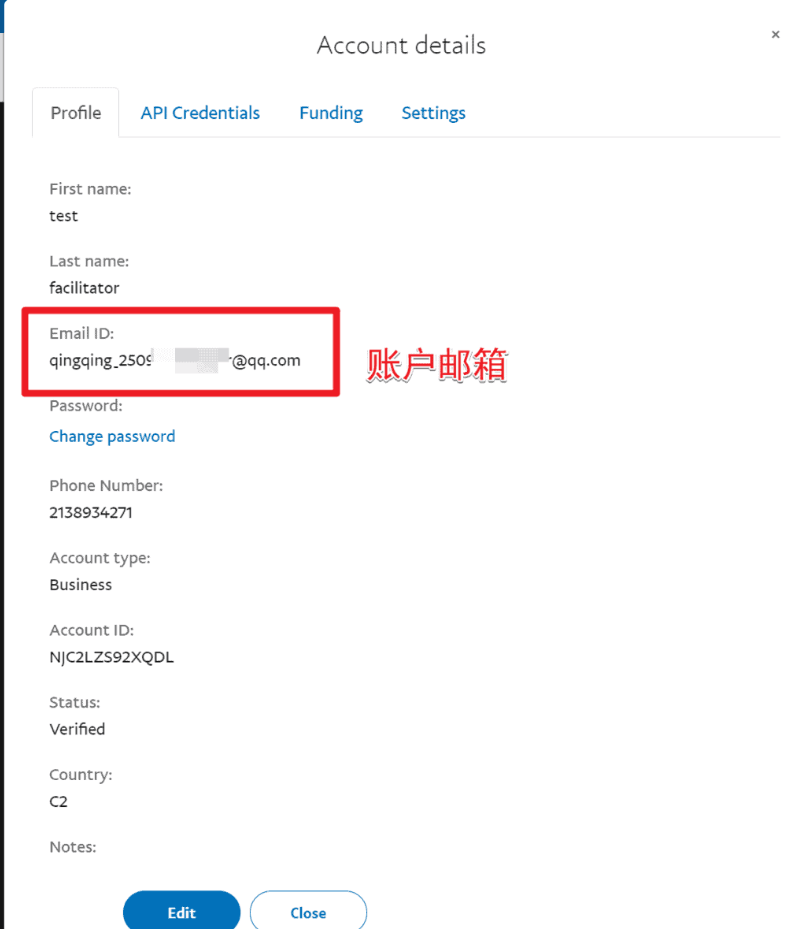798x929 pixels.
Task: Click the "Verified" status text
Action: coord(77,729)
